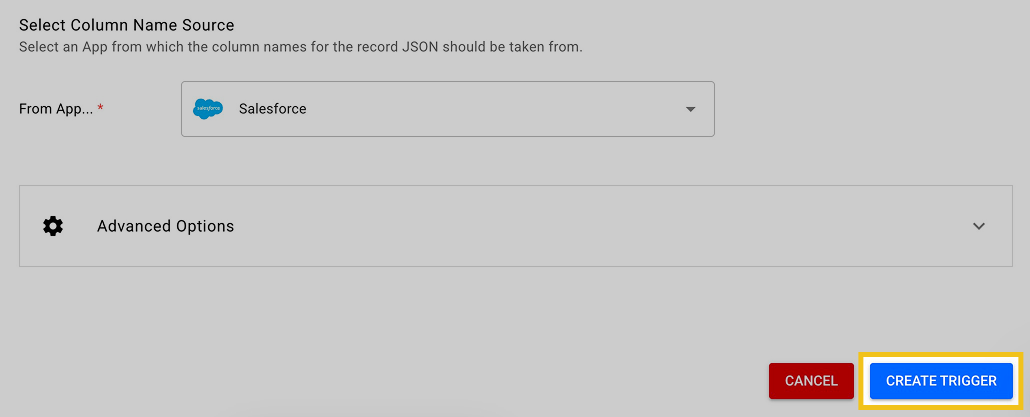This screenshot has width=1030, height=417.
Task: Click the word "CREATE" on the blue button
Action: point(911,381)
